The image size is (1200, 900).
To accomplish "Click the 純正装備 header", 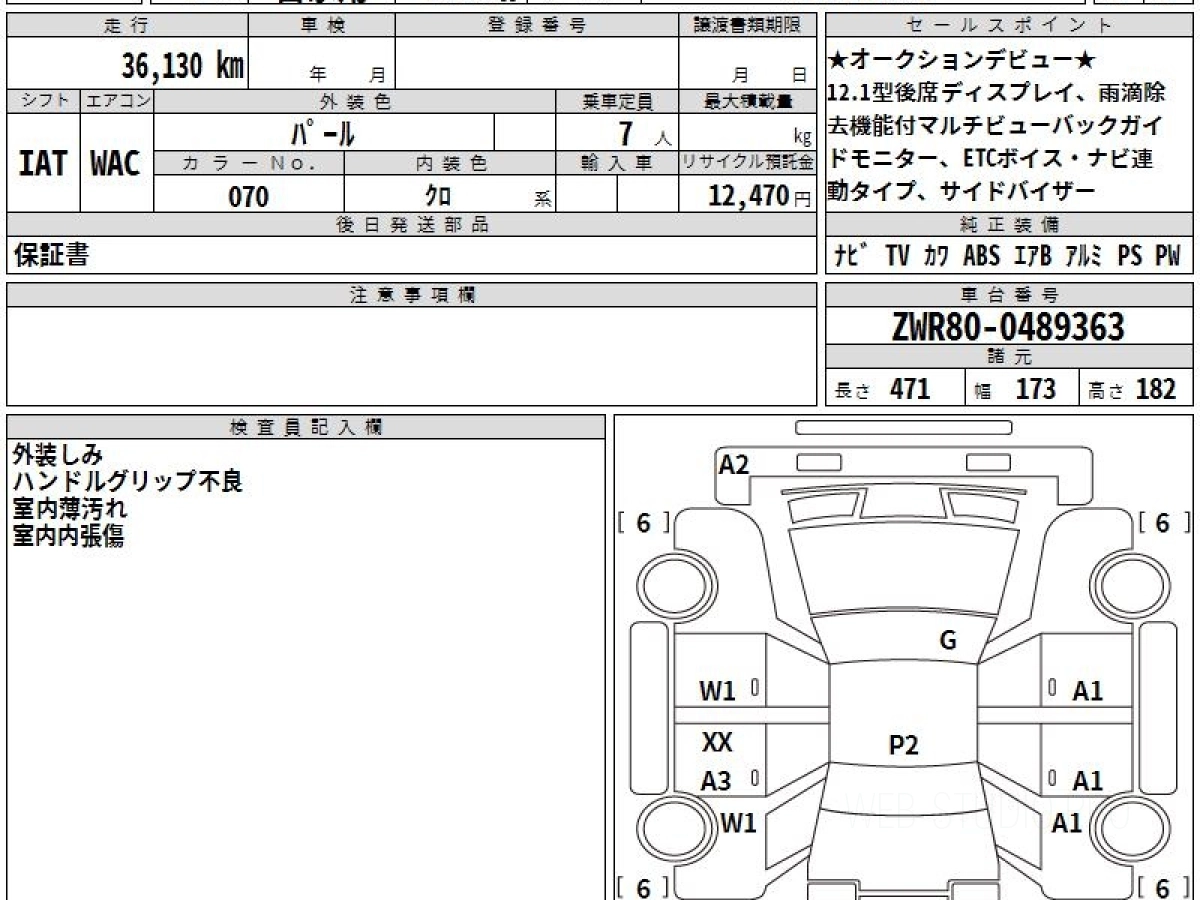I will [1010, 225].
